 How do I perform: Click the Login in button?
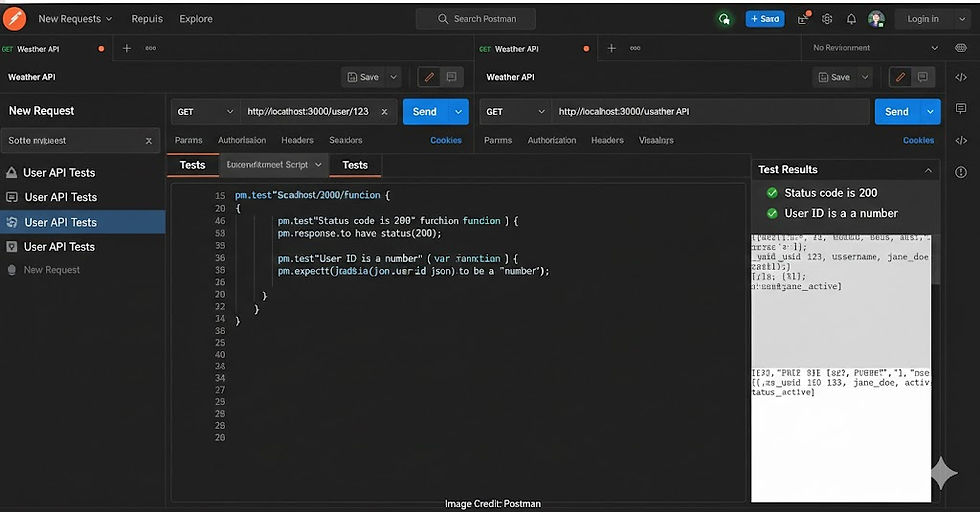[923, 19]
